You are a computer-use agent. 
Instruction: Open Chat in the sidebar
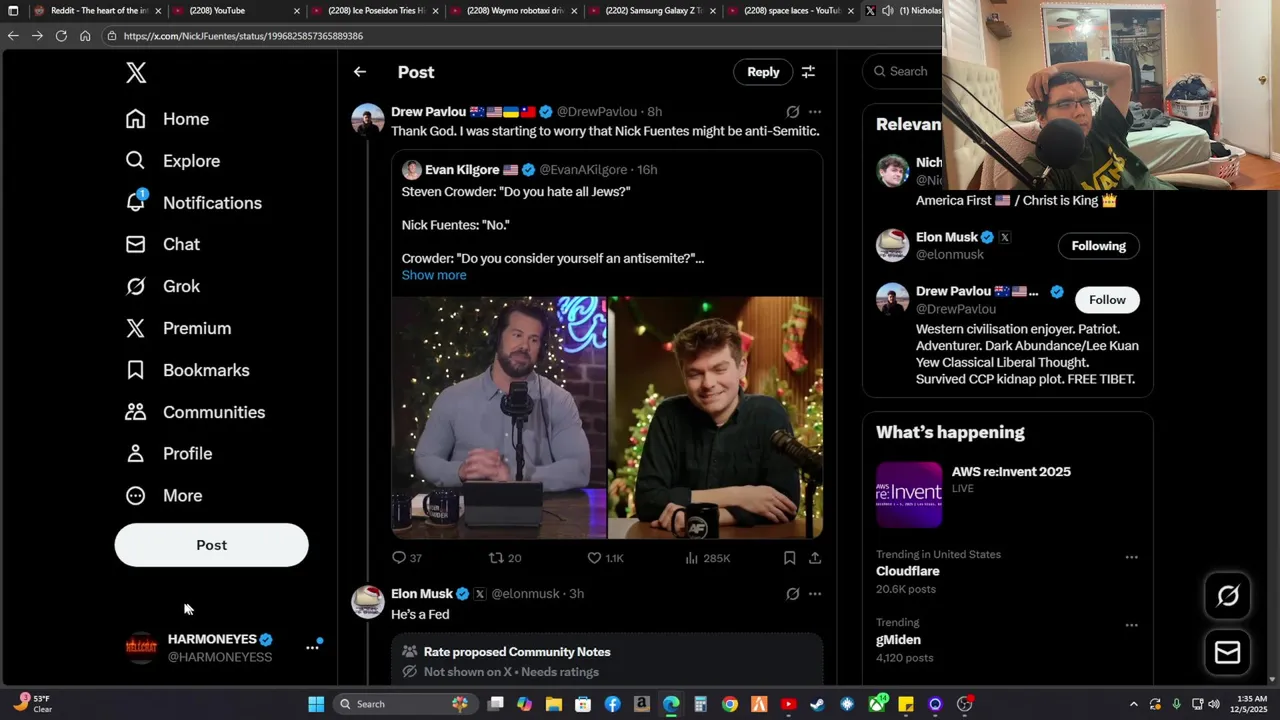[x=162, y=244]
